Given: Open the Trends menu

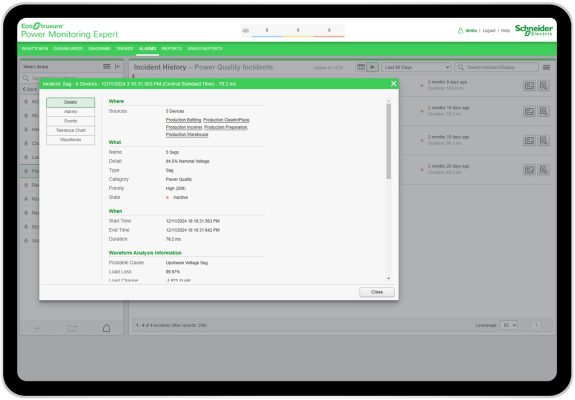Looking at the screenshot, I should 125,48.
